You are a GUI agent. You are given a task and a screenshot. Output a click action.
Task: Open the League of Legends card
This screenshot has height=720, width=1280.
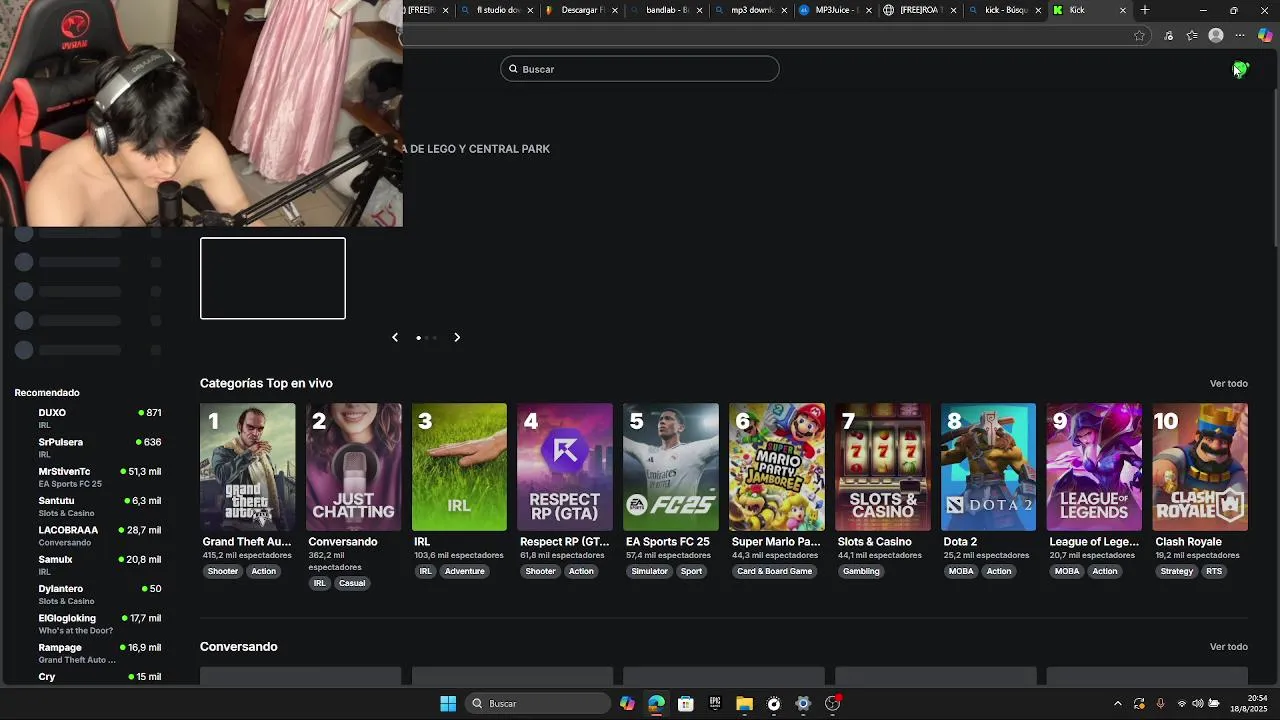pos(1094,467)
